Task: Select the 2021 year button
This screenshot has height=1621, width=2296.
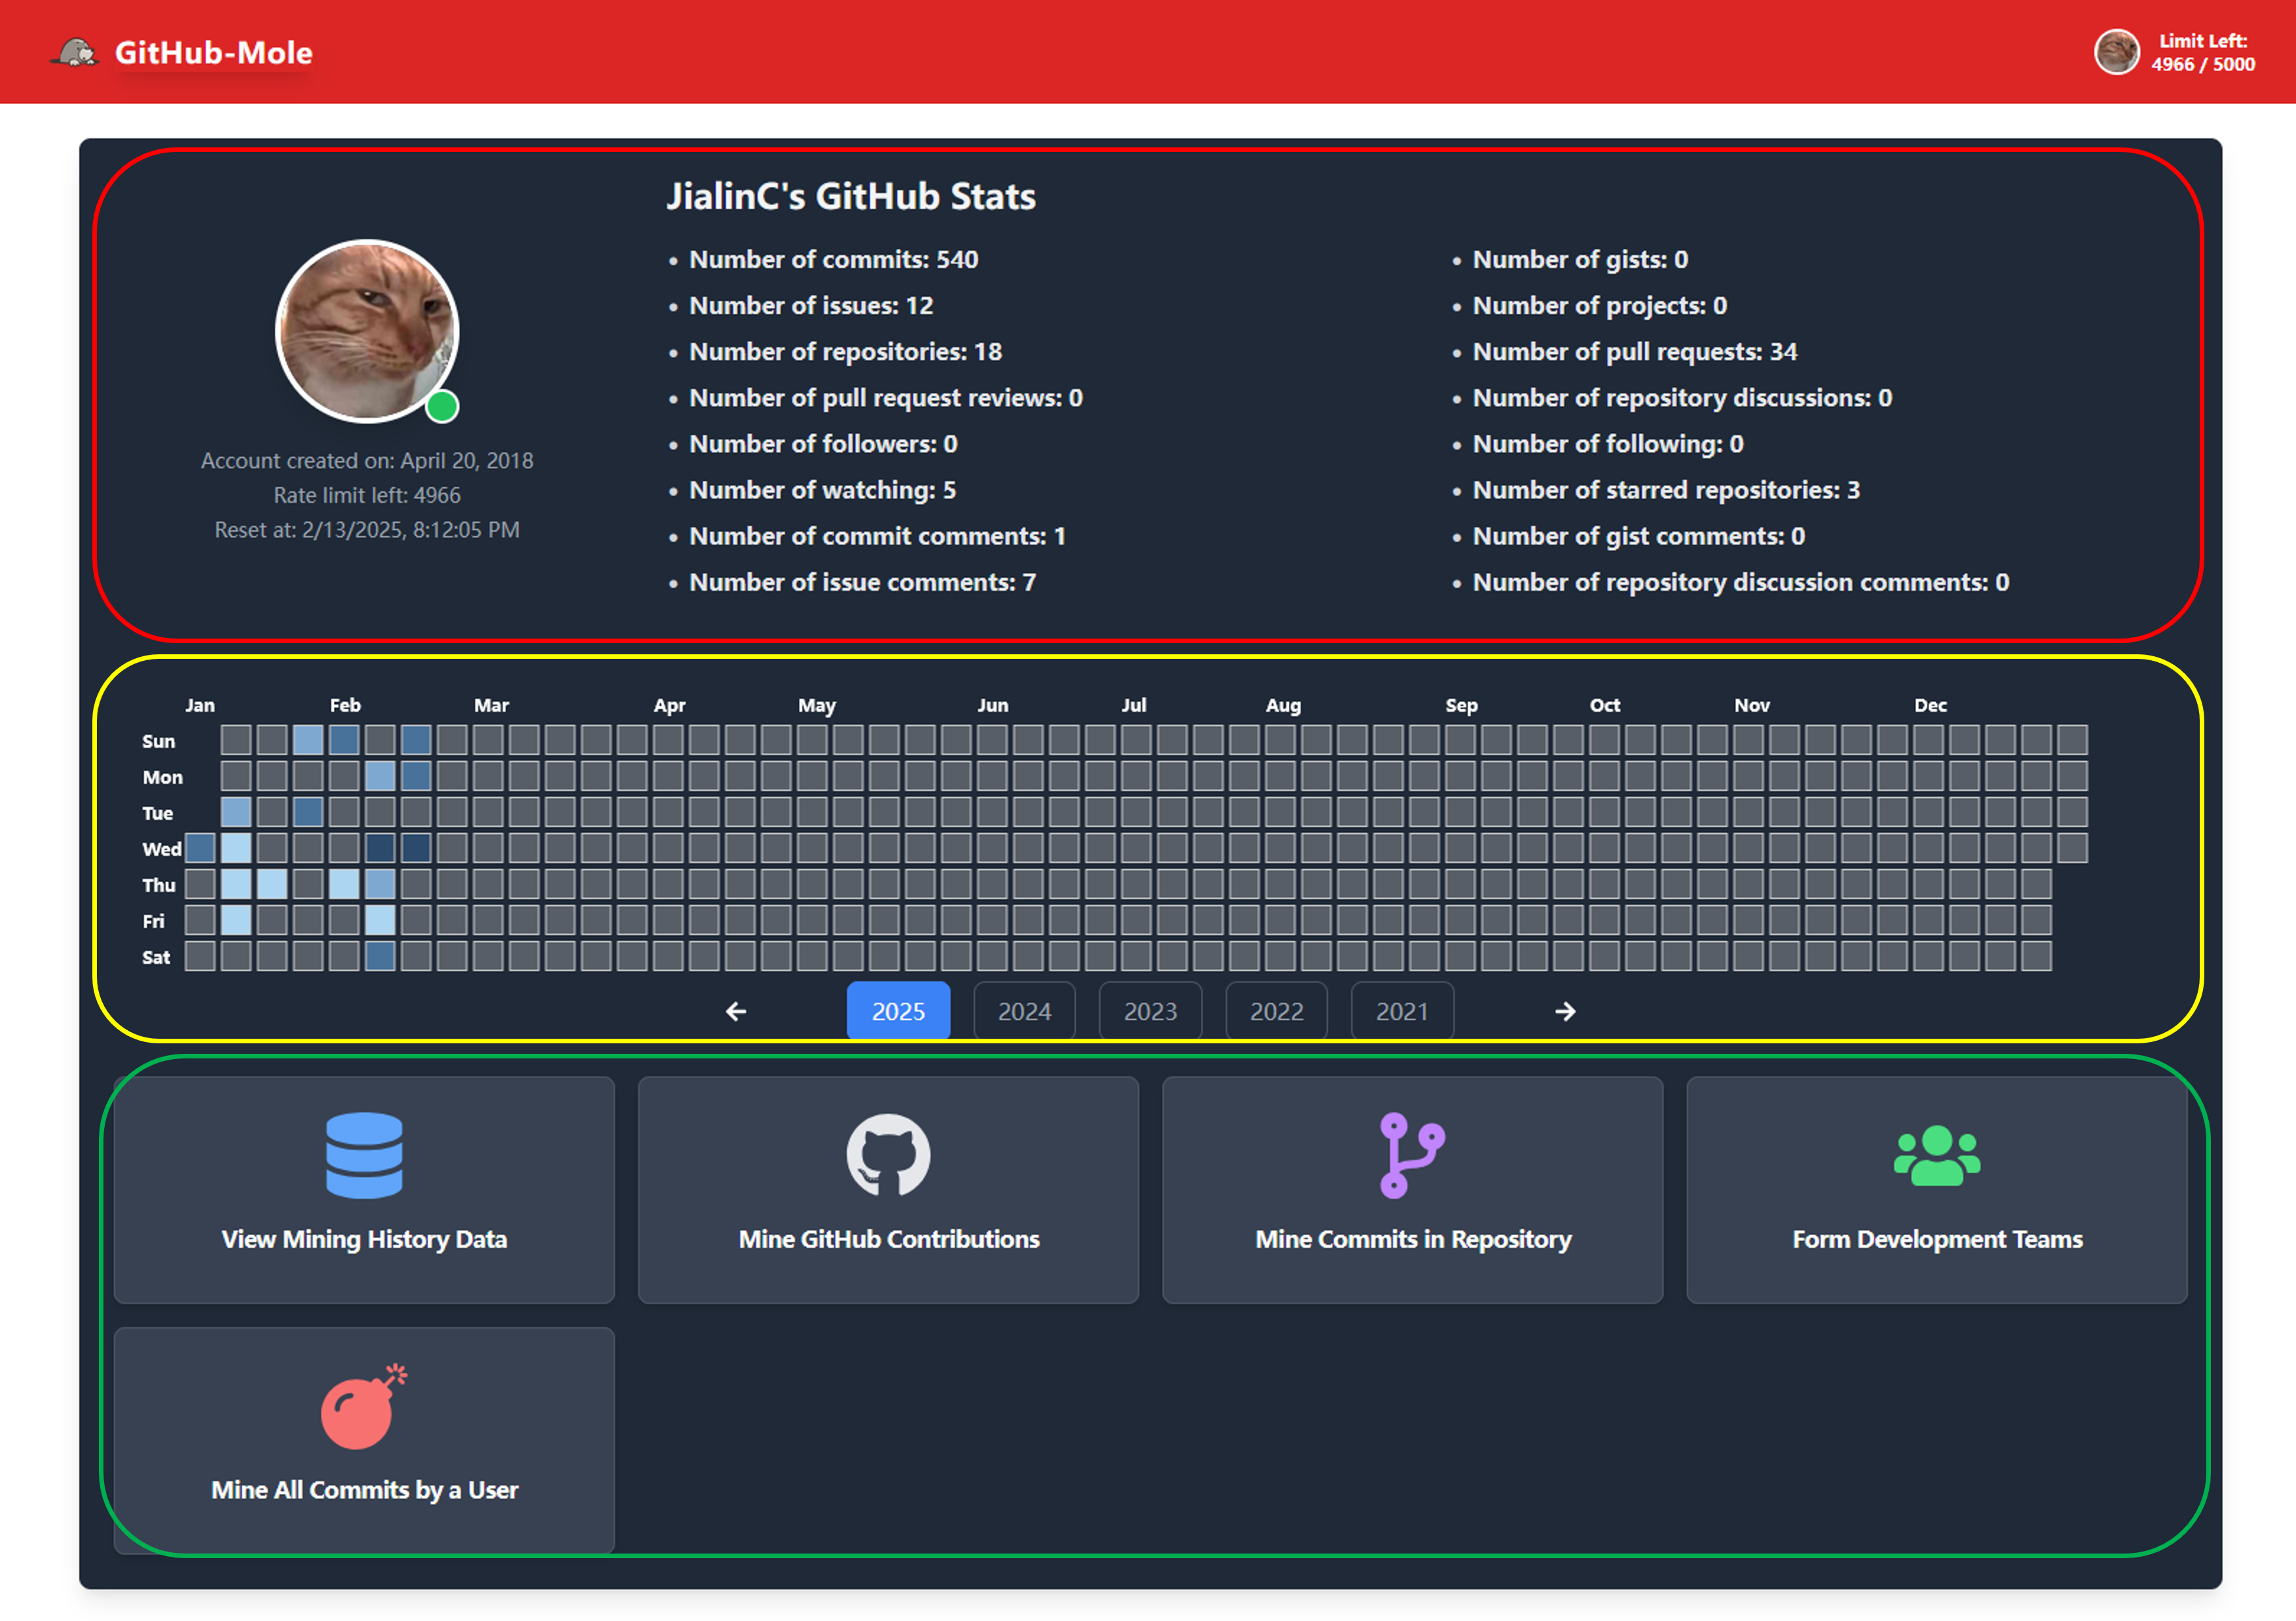Action: point(1402,1011)
